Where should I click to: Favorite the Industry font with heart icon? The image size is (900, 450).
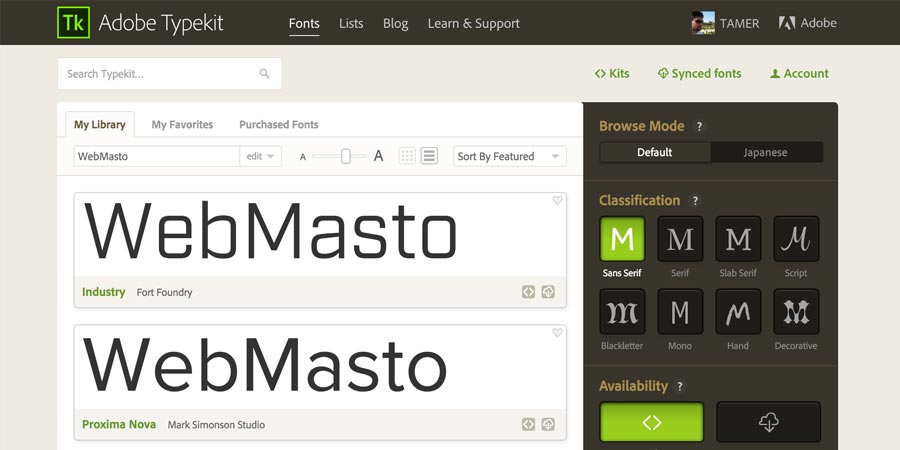coord(557,200)
